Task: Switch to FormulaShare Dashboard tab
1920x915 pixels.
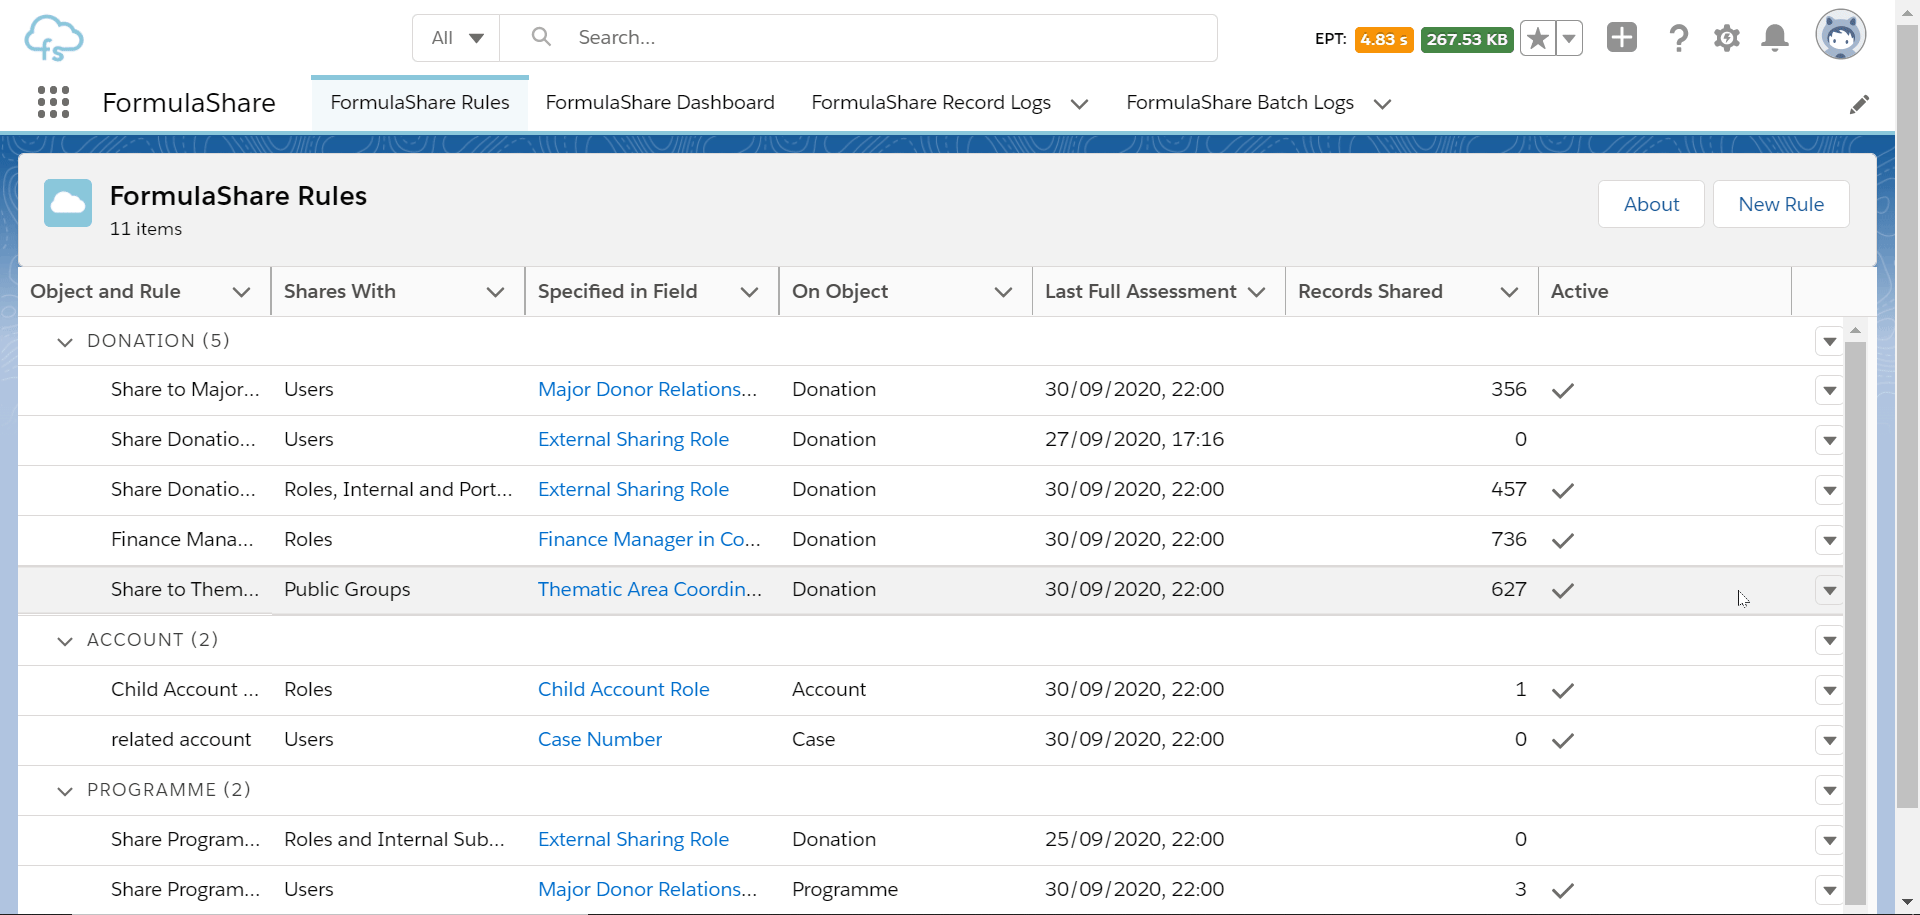Action: coord(659,102)
